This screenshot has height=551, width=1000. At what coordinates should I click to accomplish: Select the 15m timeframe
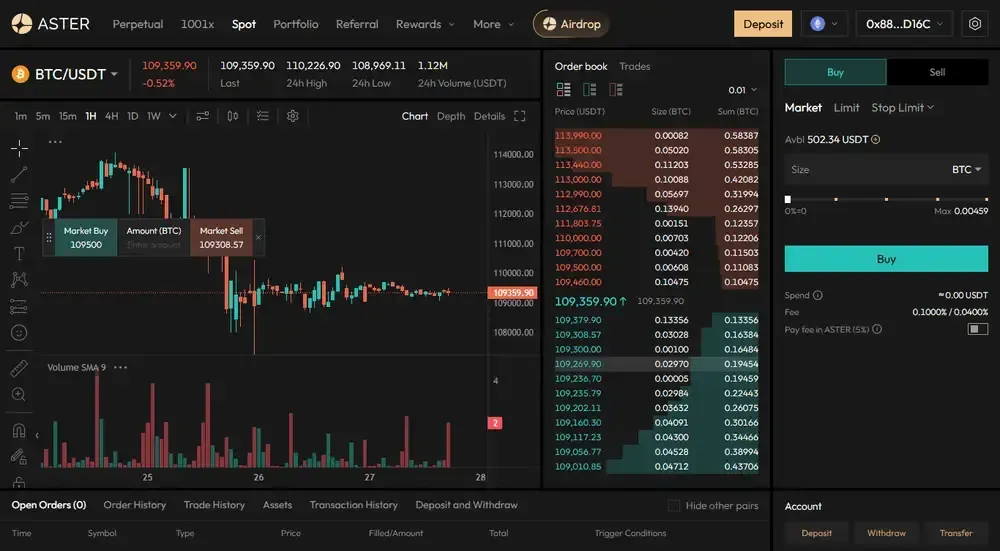[68, 116]
